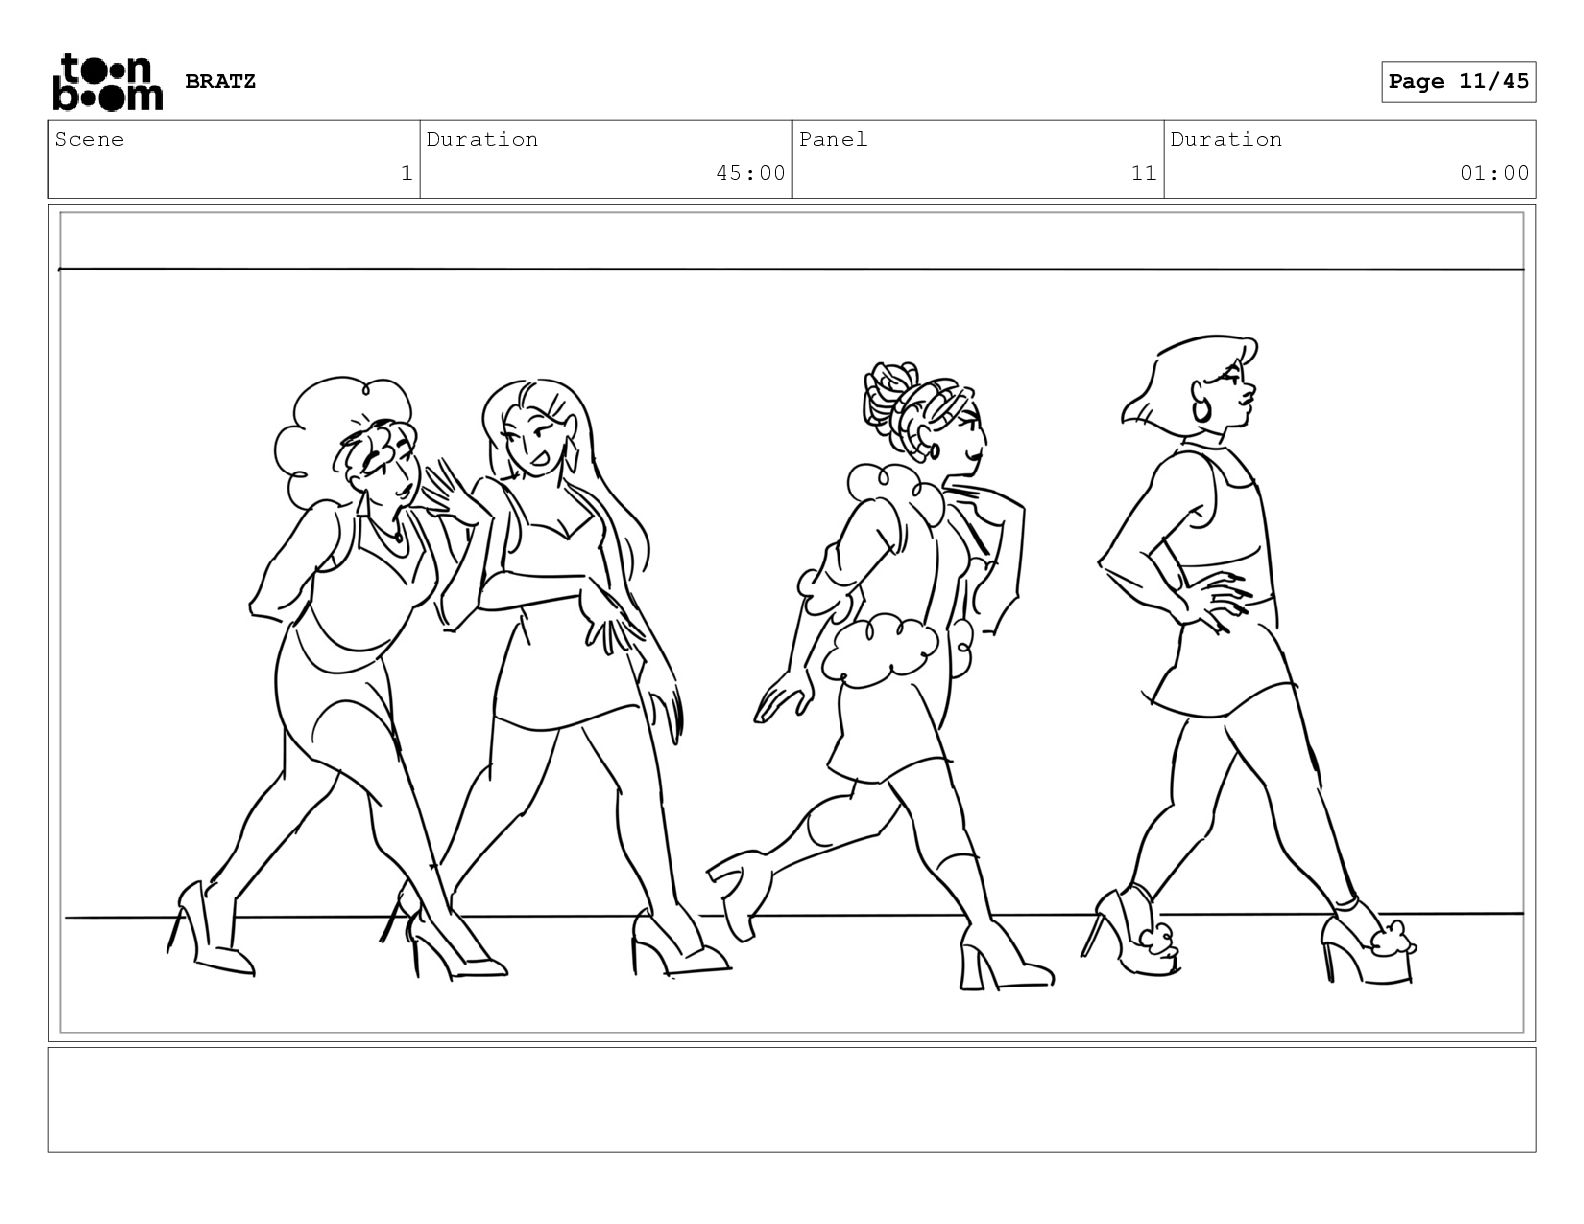This screenshot has width=1584, height=1224.
Task: Click the Toon Boom logo
Action: (x=107, y=81)
